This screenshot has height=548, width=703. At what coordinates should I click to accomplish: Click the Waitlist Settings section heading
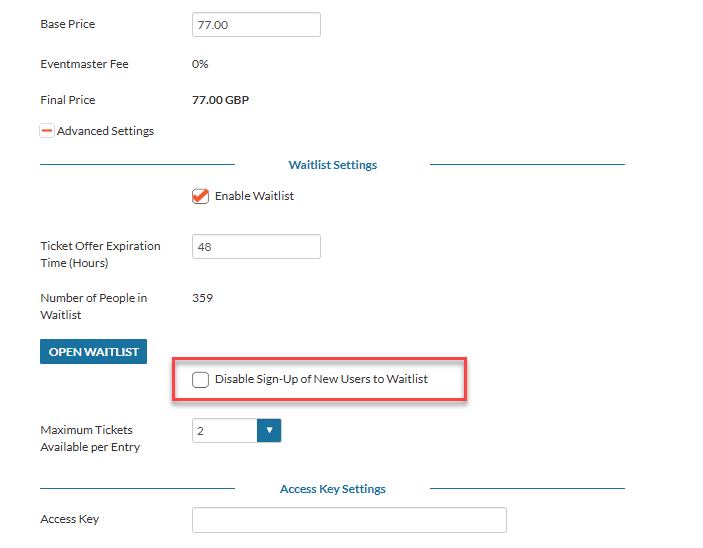pos(333,165)
